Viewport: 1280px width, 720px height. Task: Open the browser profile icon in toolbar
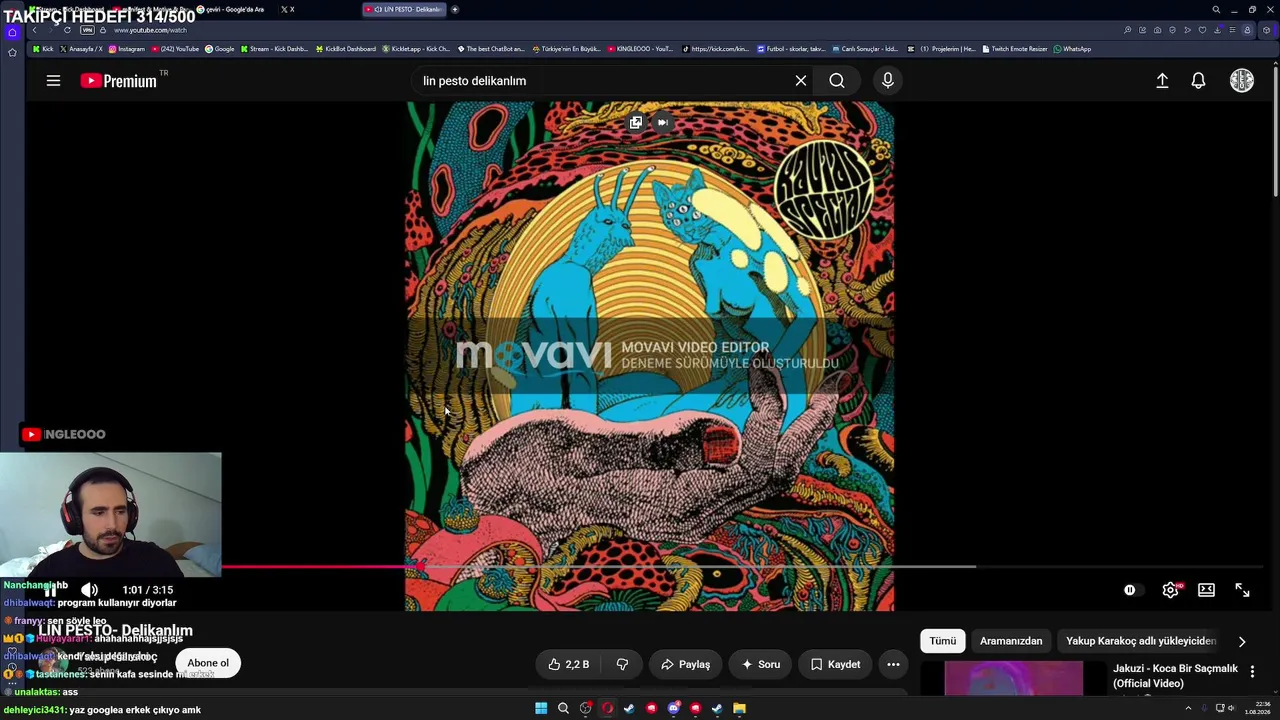click(1247, 30)
